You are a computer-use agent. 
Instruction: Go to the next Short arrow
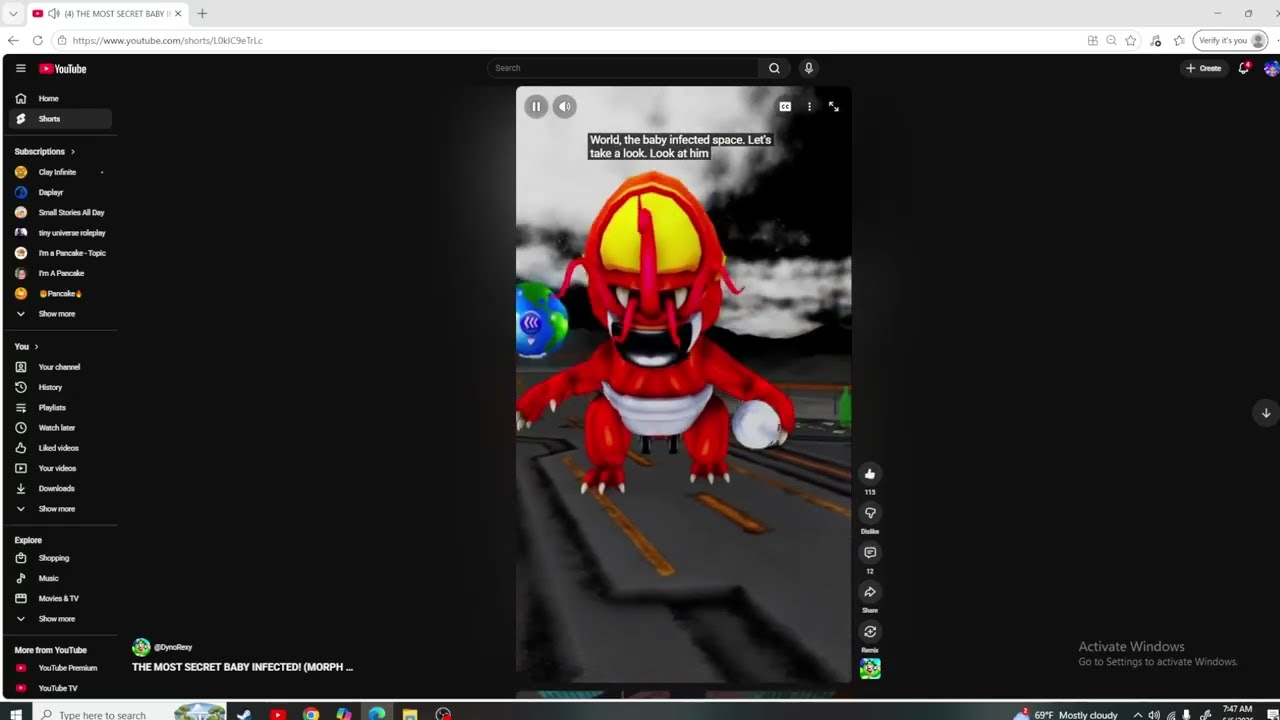1265,413
